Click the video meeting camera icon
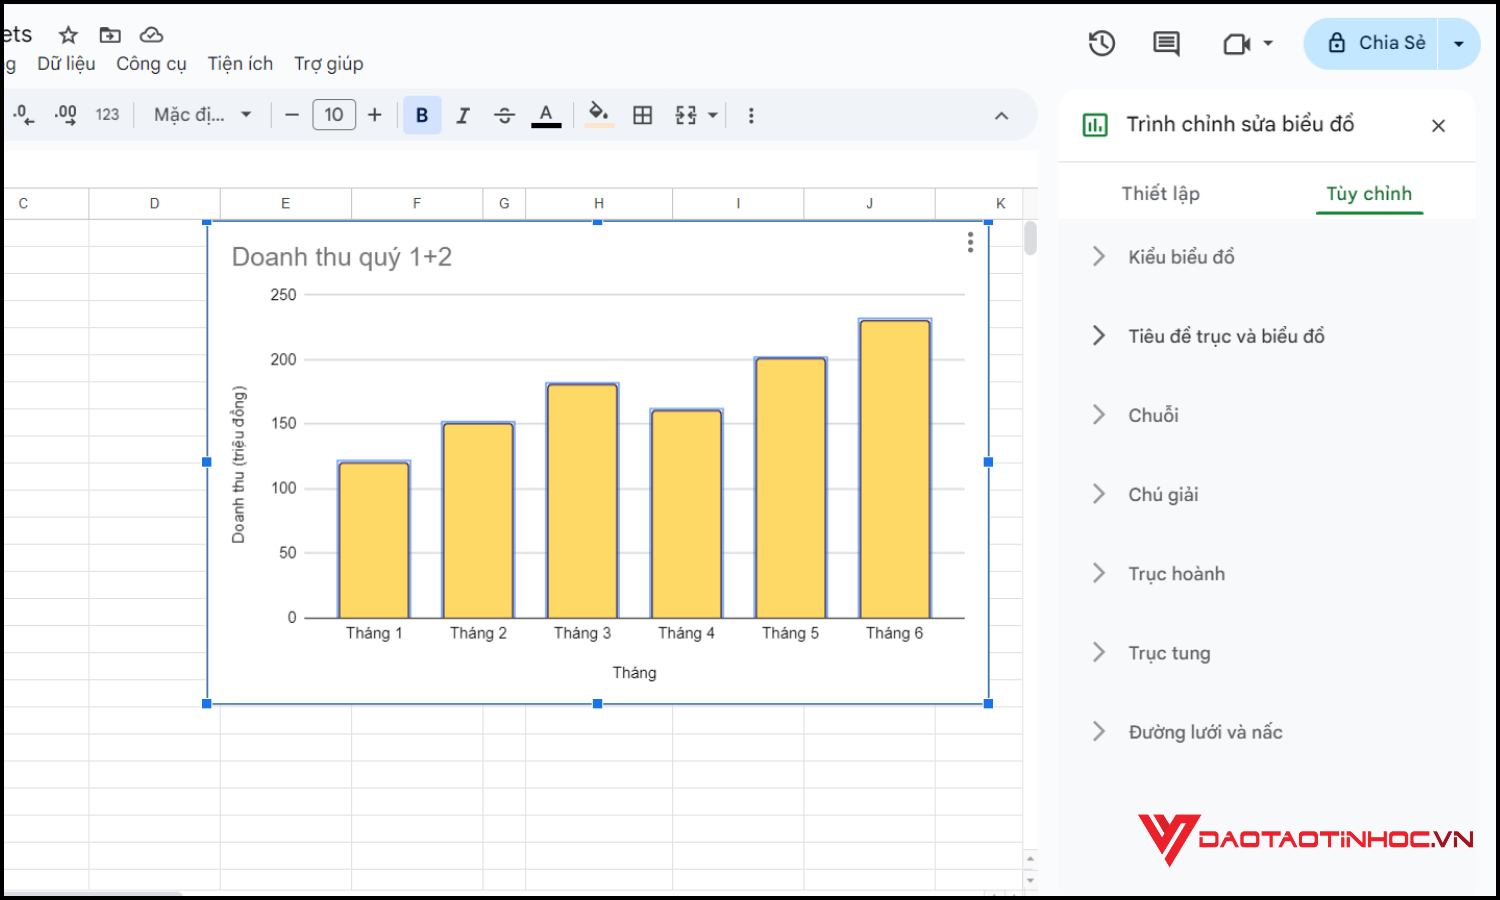Viewport: 1500px width, 900px height. (x=1237, y=44)
